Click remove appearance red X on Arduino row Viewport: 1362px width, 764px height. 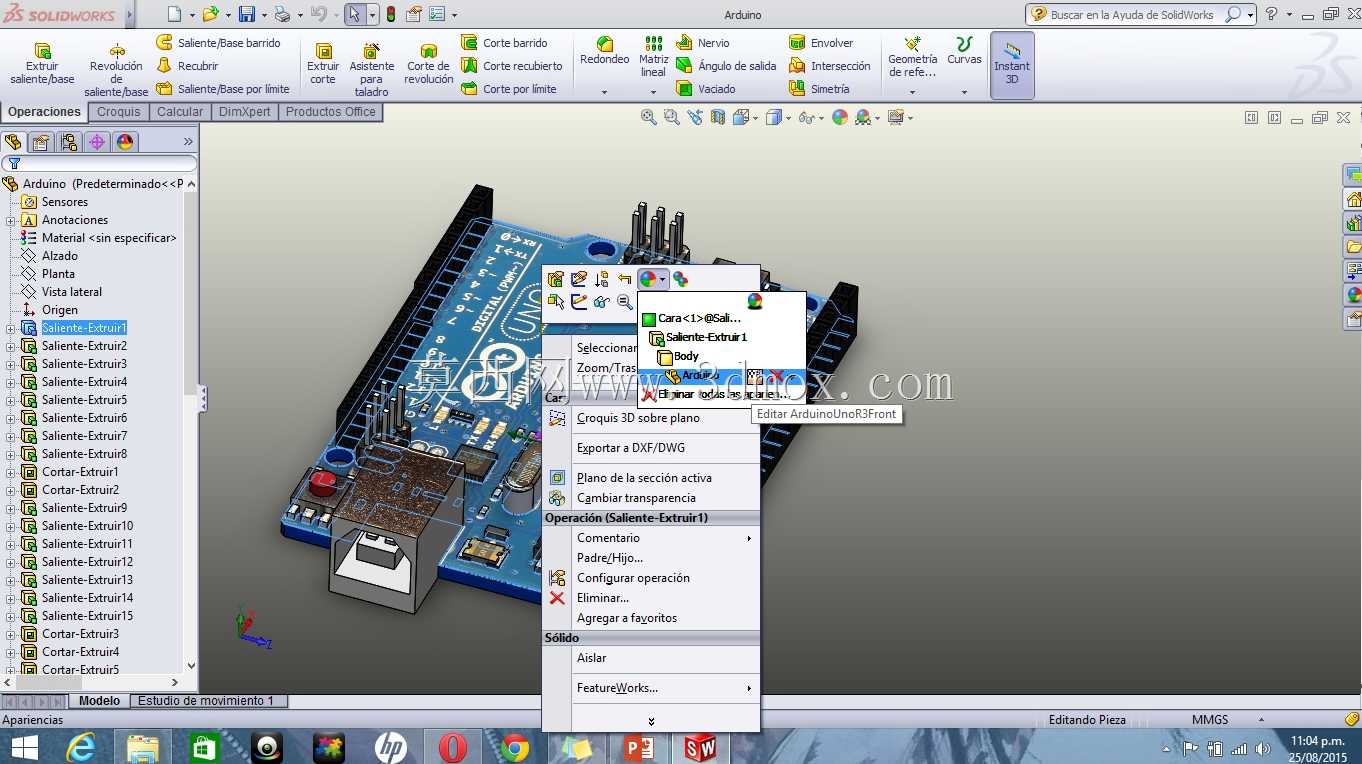pyautogui.click(x=776, y=375)
